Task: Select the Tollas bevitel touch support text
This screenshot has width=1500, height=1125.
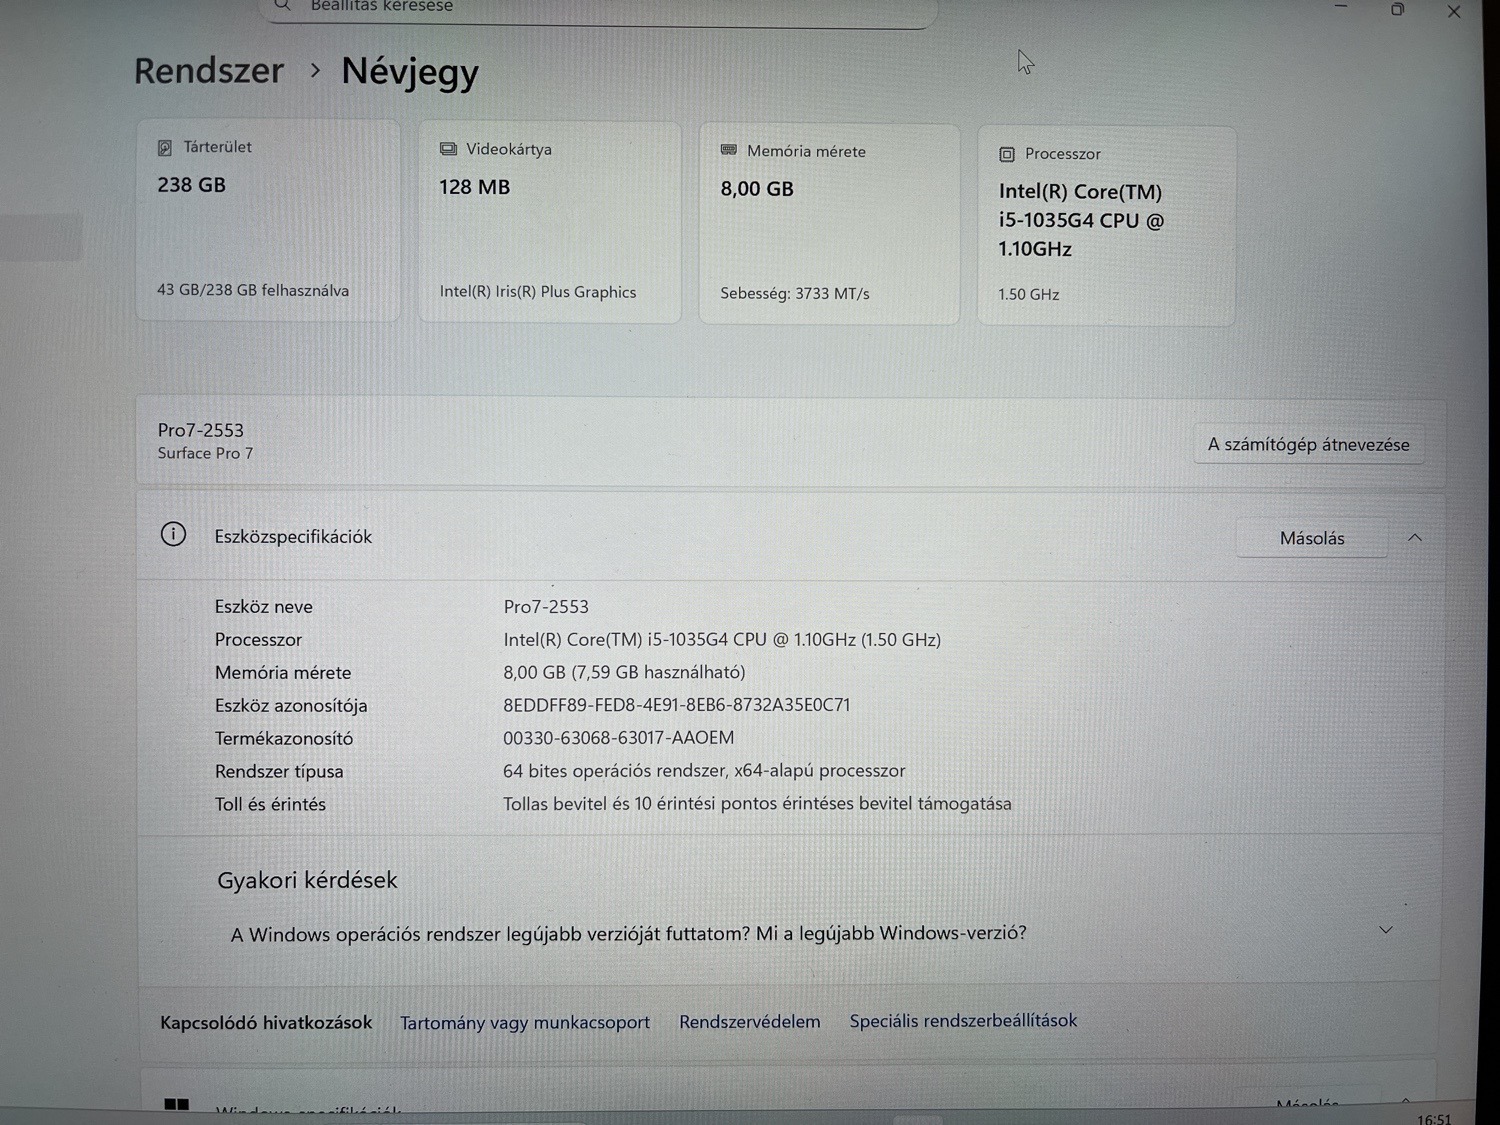Action: (757, 803)
